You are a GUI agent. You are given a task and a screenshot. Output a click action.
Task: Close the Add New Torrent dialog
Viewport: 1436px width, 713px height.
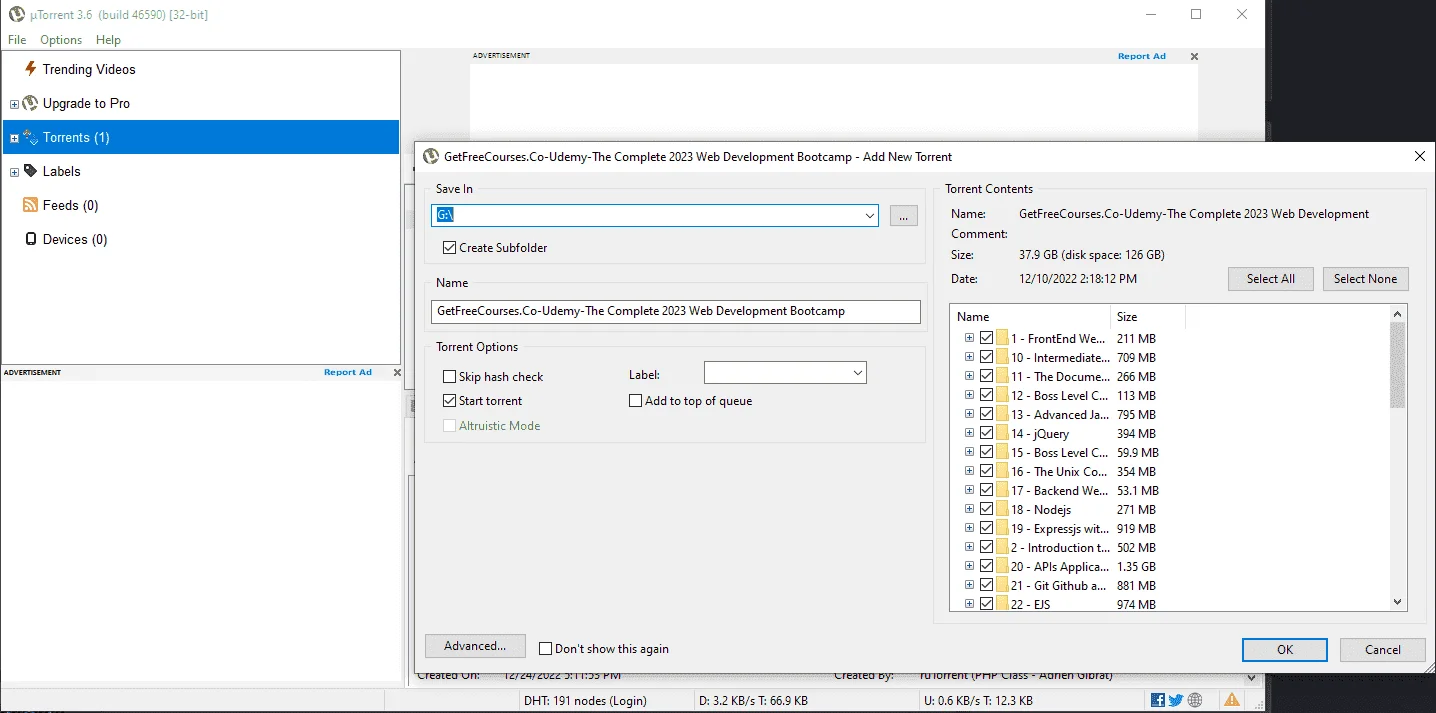1420,156
